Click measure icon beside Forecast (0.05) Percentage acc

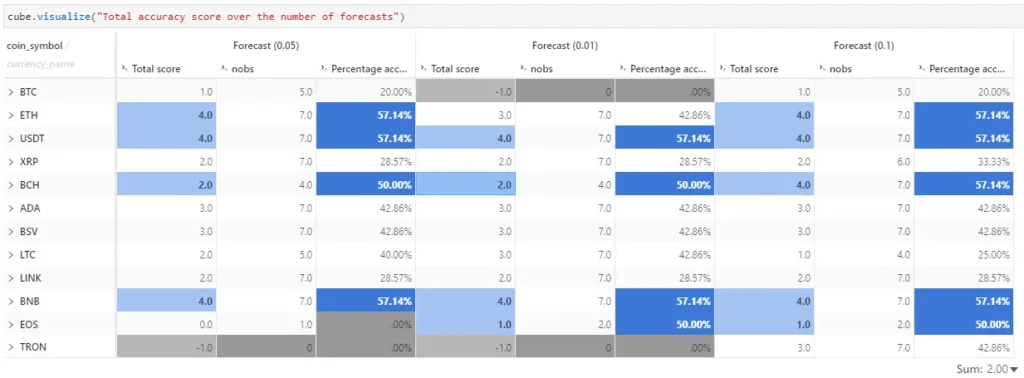coord(324,68)
